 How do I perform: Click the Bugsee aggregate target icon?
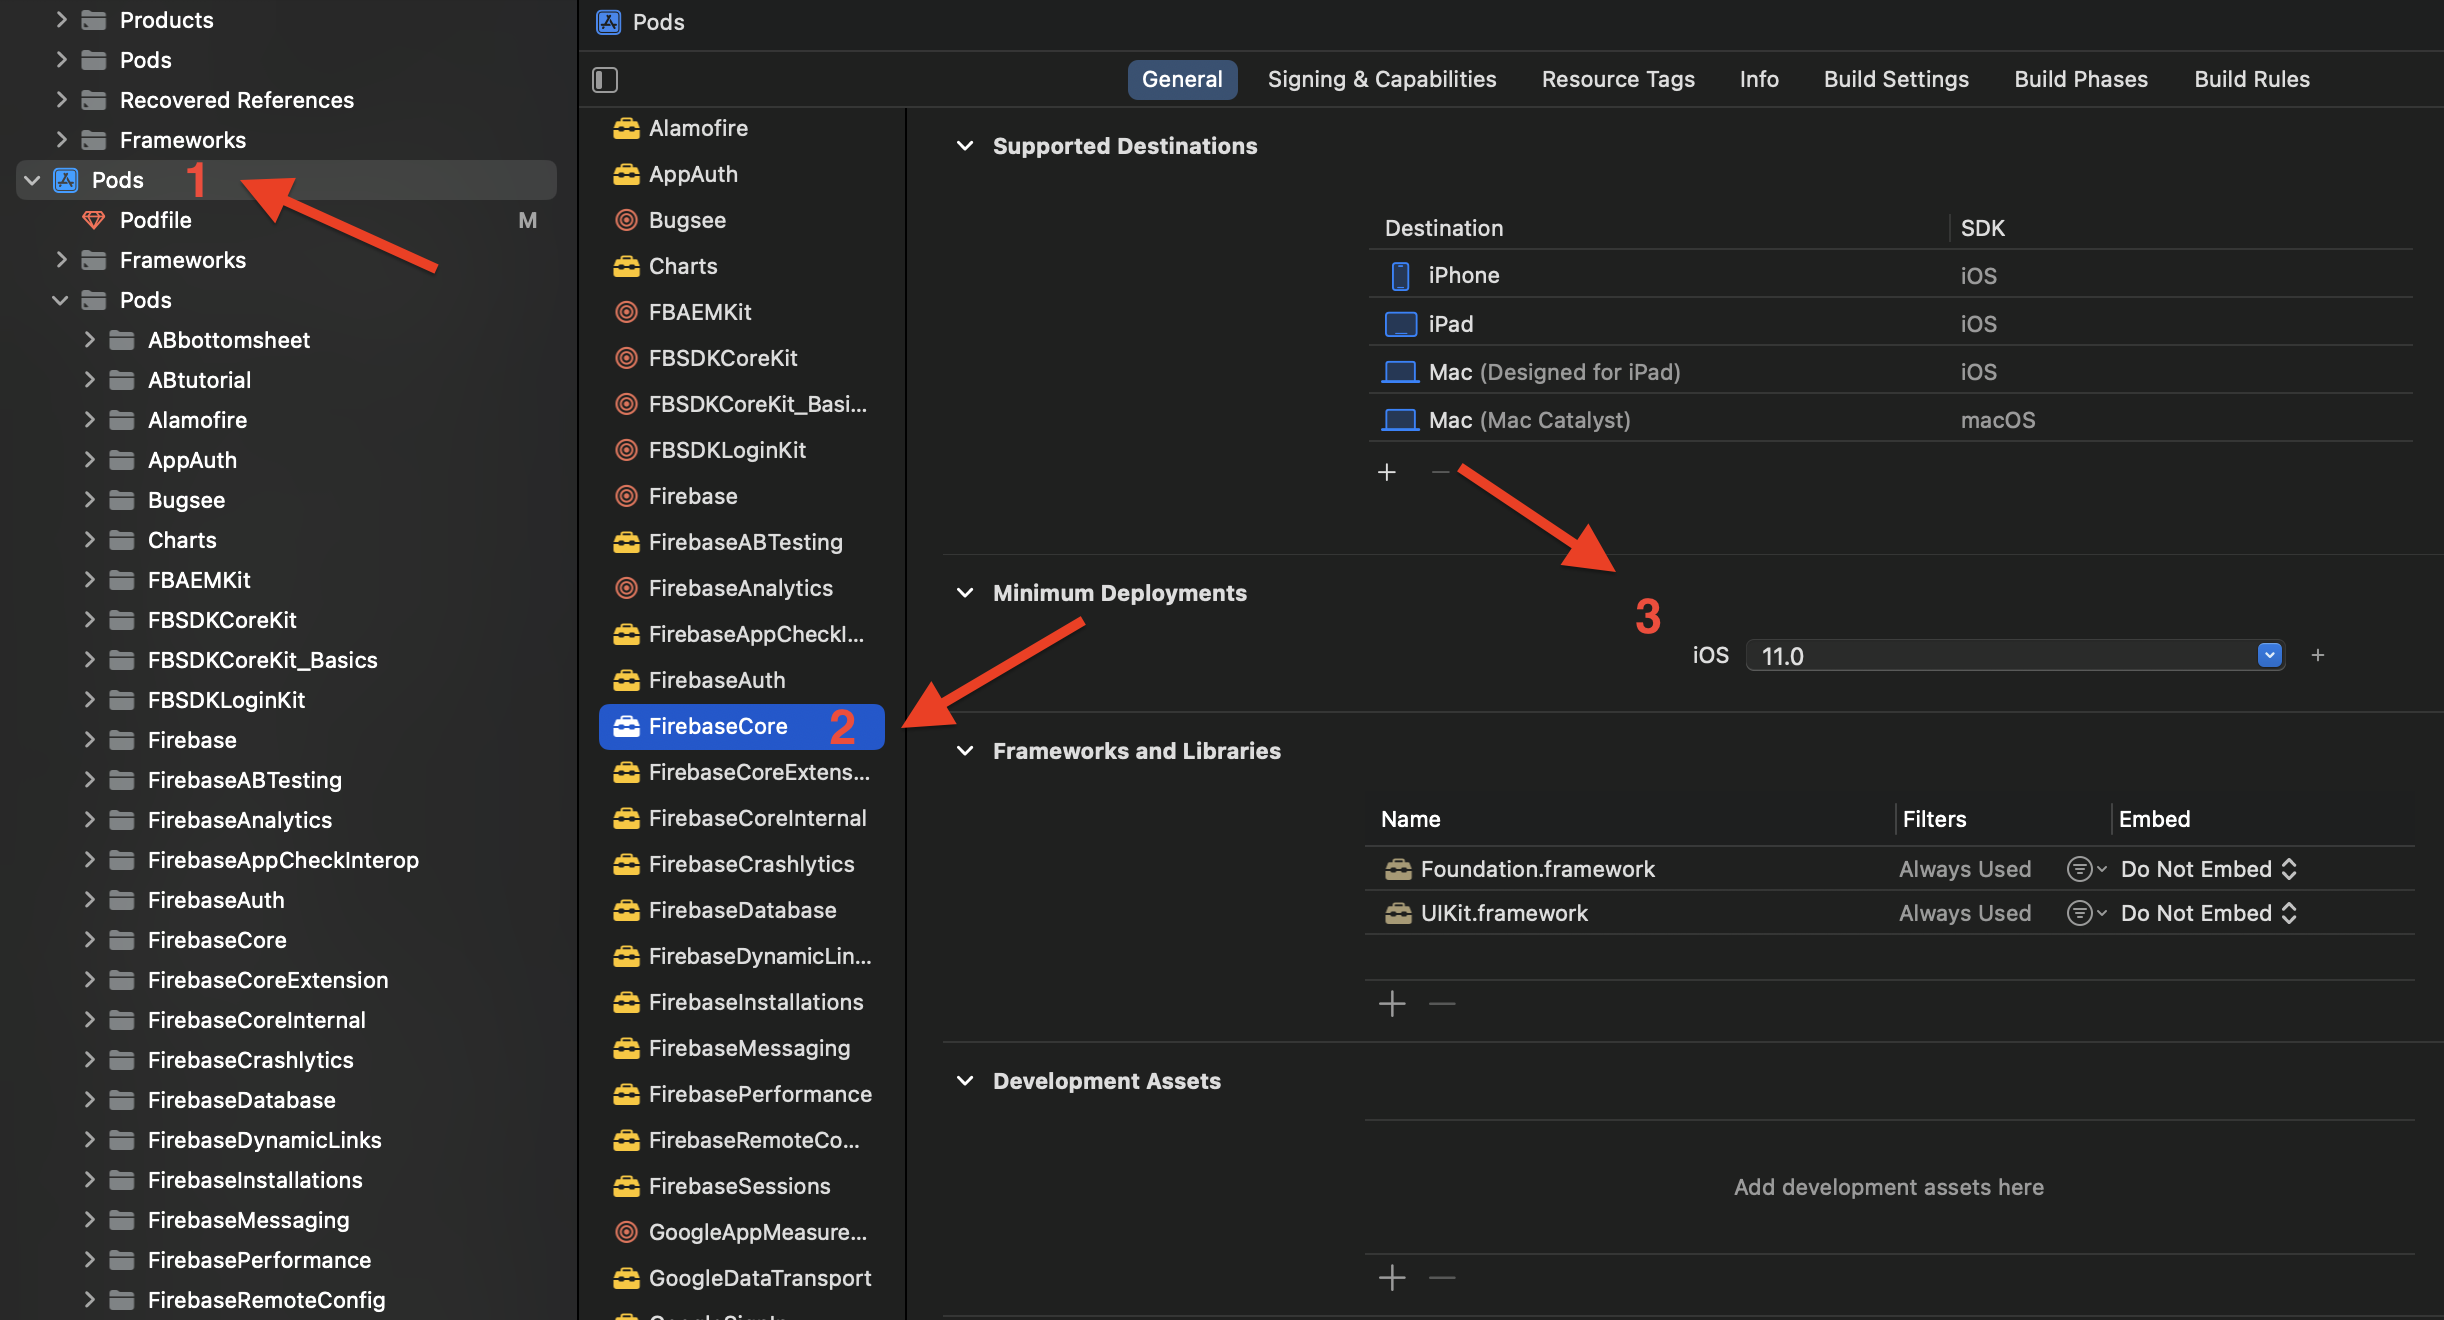[x=626, y=220]
